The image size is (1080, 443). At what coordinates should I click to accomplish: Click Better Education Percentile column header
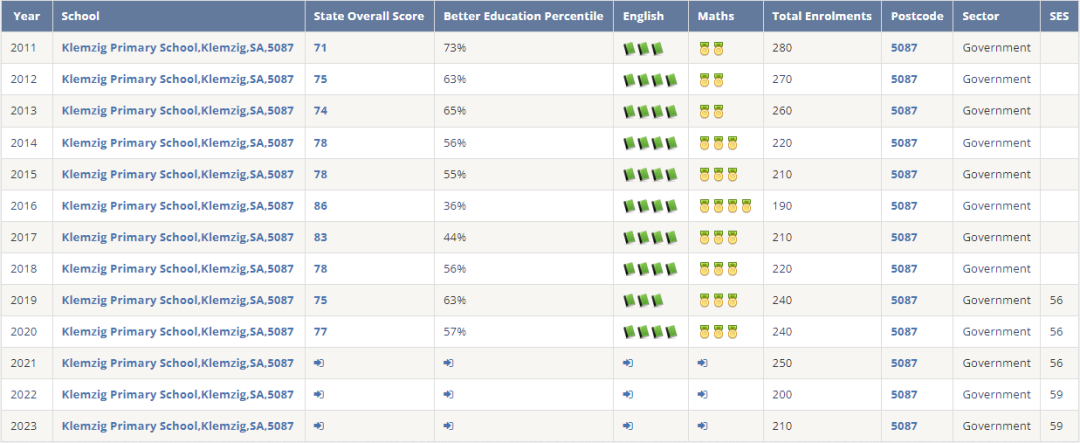523,16
